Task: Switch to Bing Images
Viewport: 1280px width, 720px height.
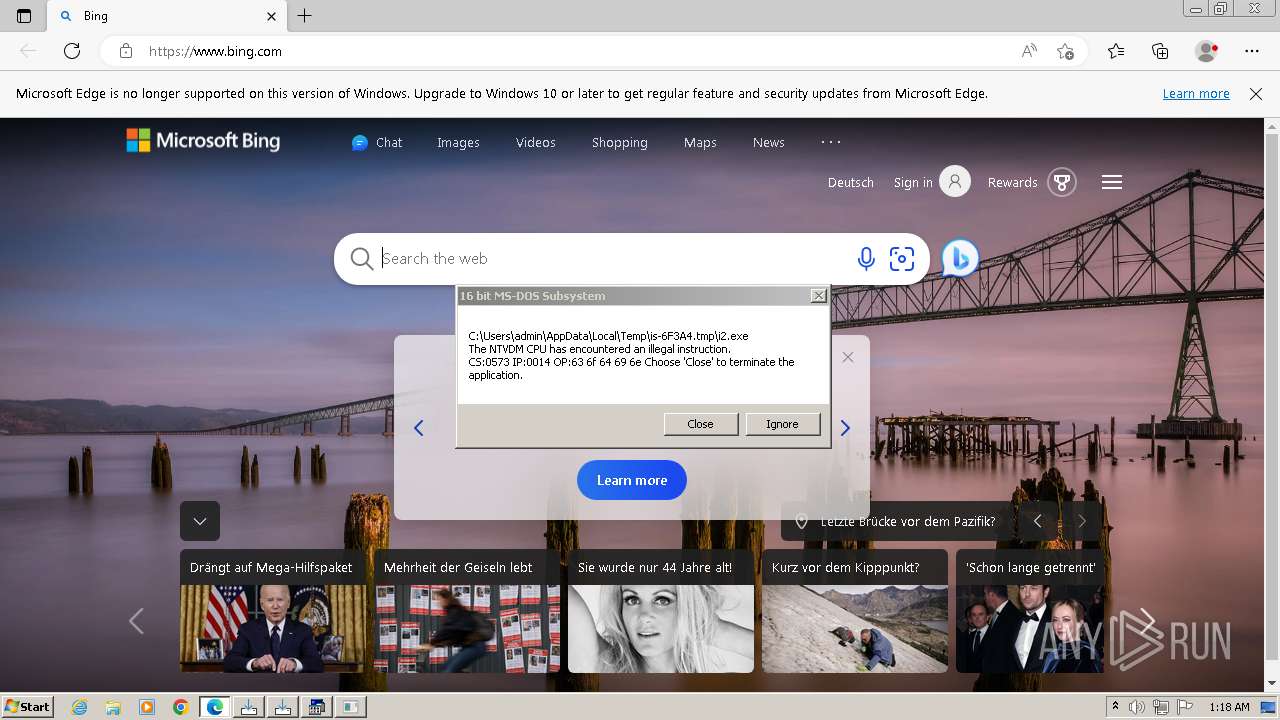Action: pos(458,142)
